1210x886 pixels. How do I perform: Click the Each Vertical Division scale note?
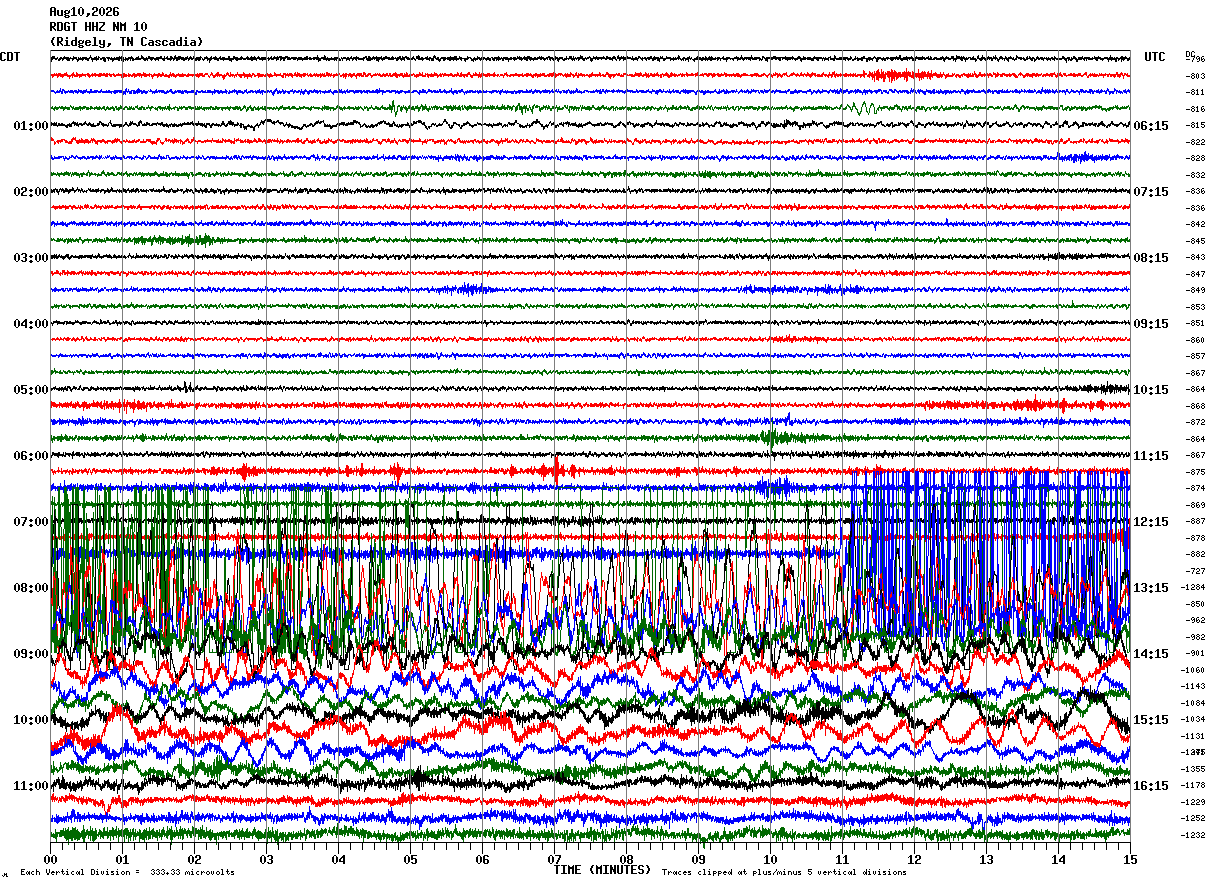128,872
